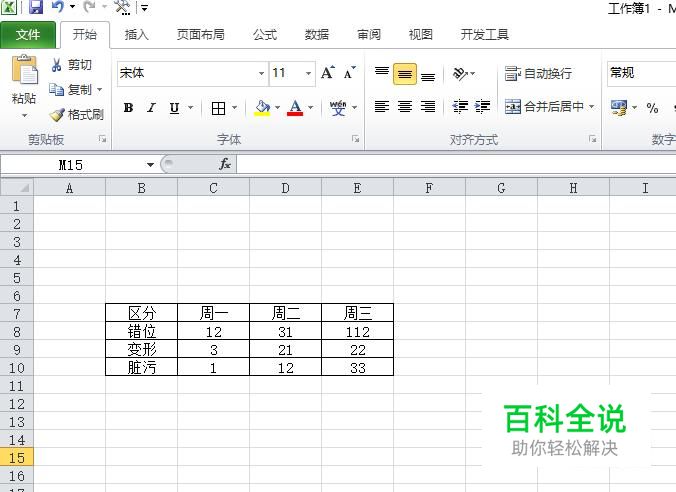
Task: Open the 文件 File tab
Action: [28, 34]
